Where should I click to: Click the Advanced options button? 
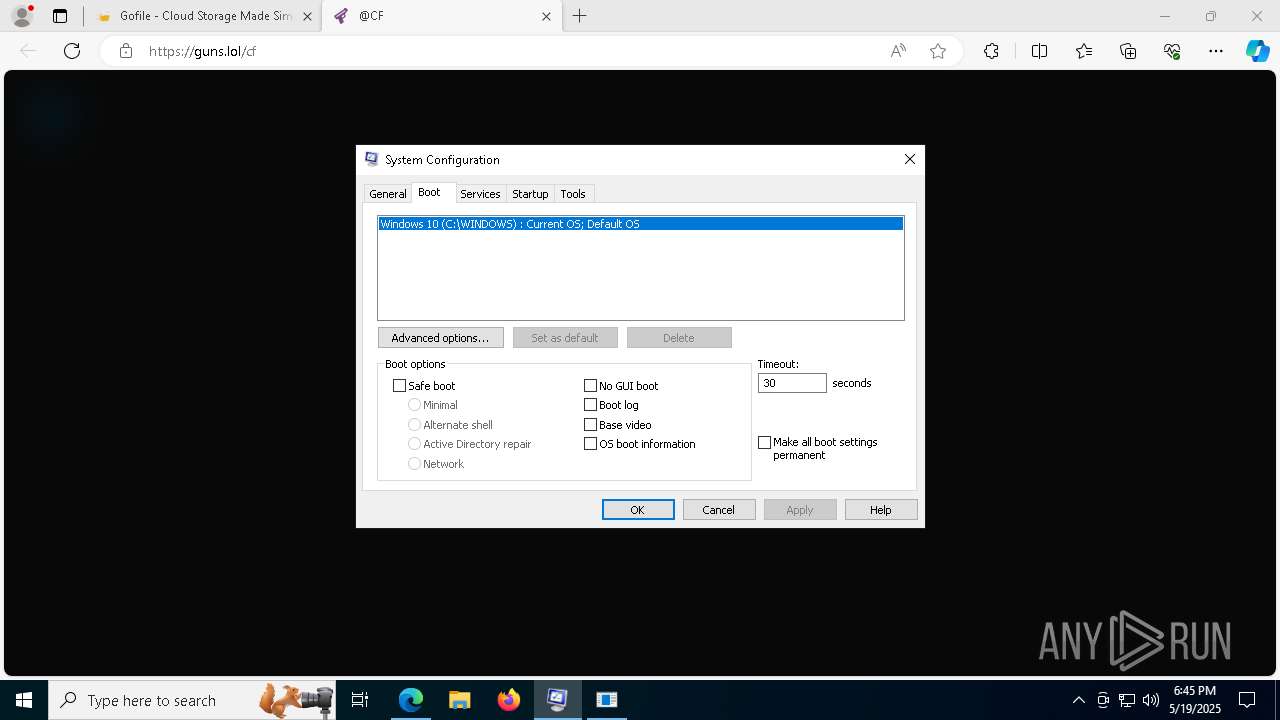coord(440,338)
